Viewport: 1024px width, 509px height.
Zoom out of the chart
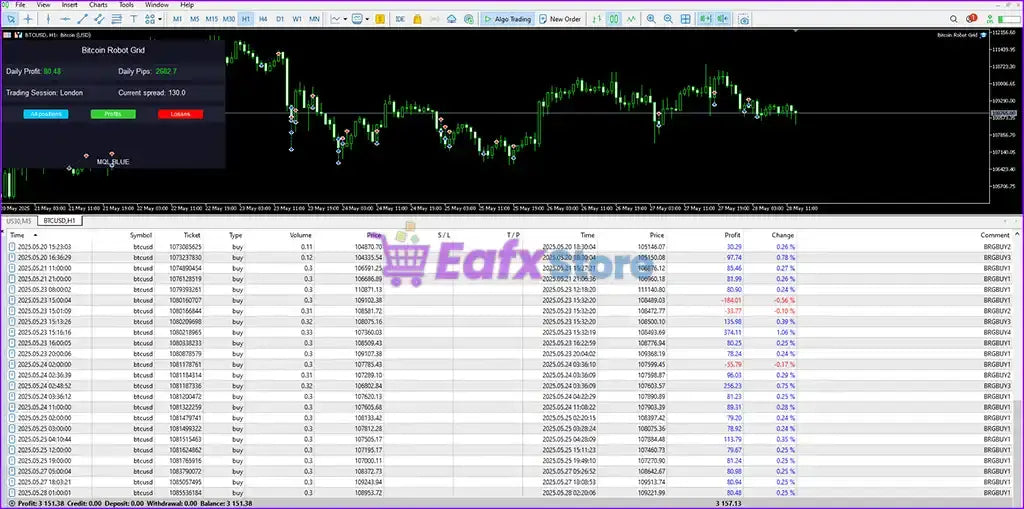(668, 19)
